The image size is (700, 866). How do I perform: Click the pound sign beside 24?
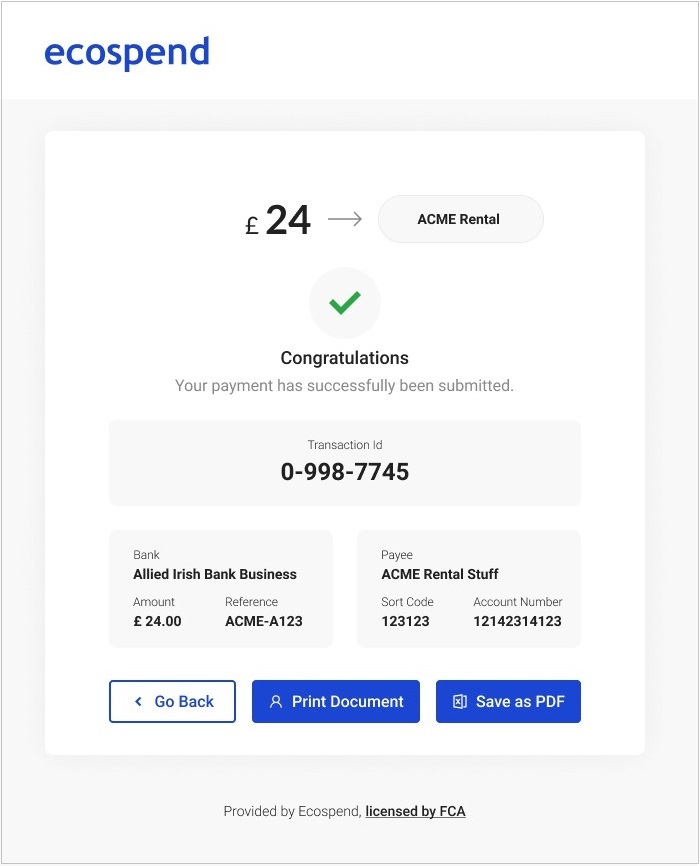[x=251, y=225]
